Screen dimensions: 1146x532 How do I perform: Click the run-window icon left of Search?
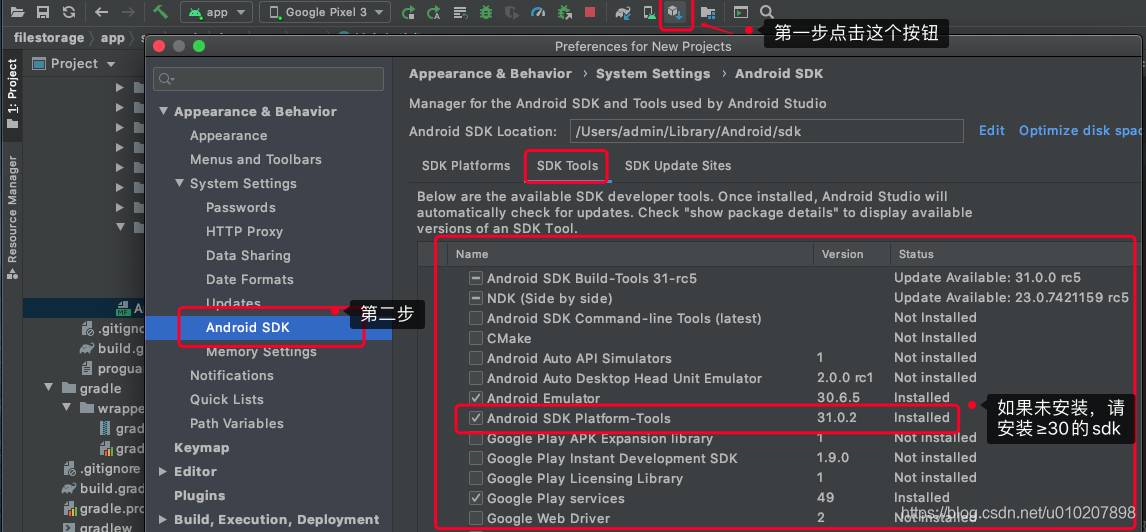[741, 12]
